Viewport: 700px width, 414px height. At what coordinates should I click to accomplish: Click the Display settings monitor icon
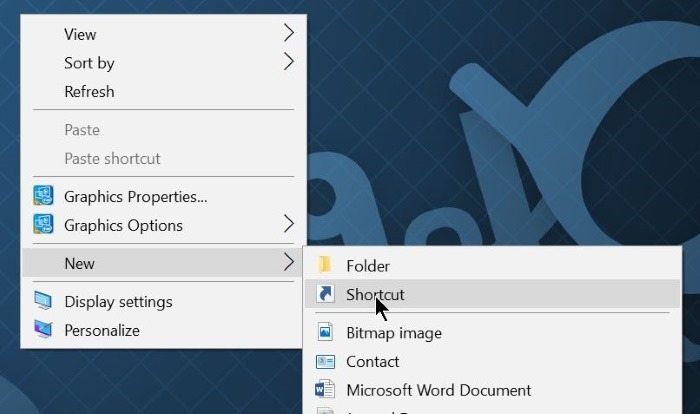(x=44, y=301)
